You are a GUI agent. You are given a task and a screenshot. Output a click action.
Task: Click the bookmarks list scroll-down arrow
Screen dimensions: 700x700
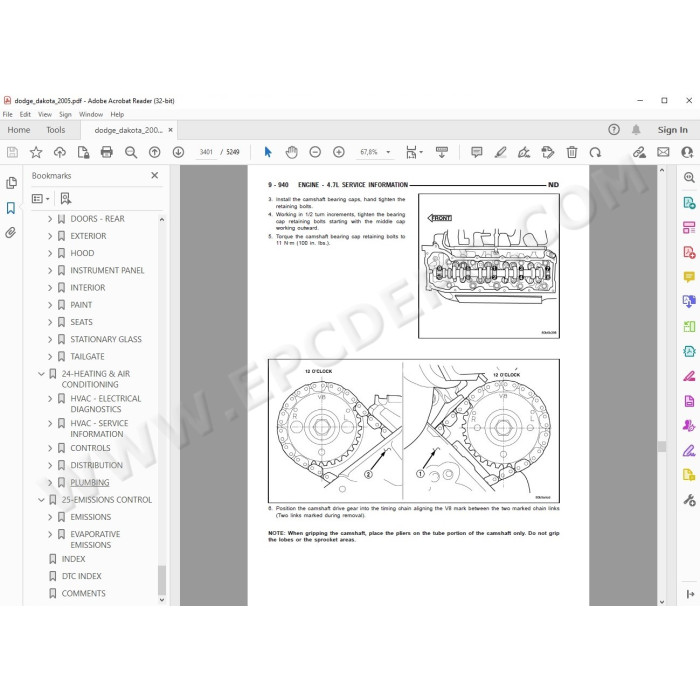(x=162, y=600)
